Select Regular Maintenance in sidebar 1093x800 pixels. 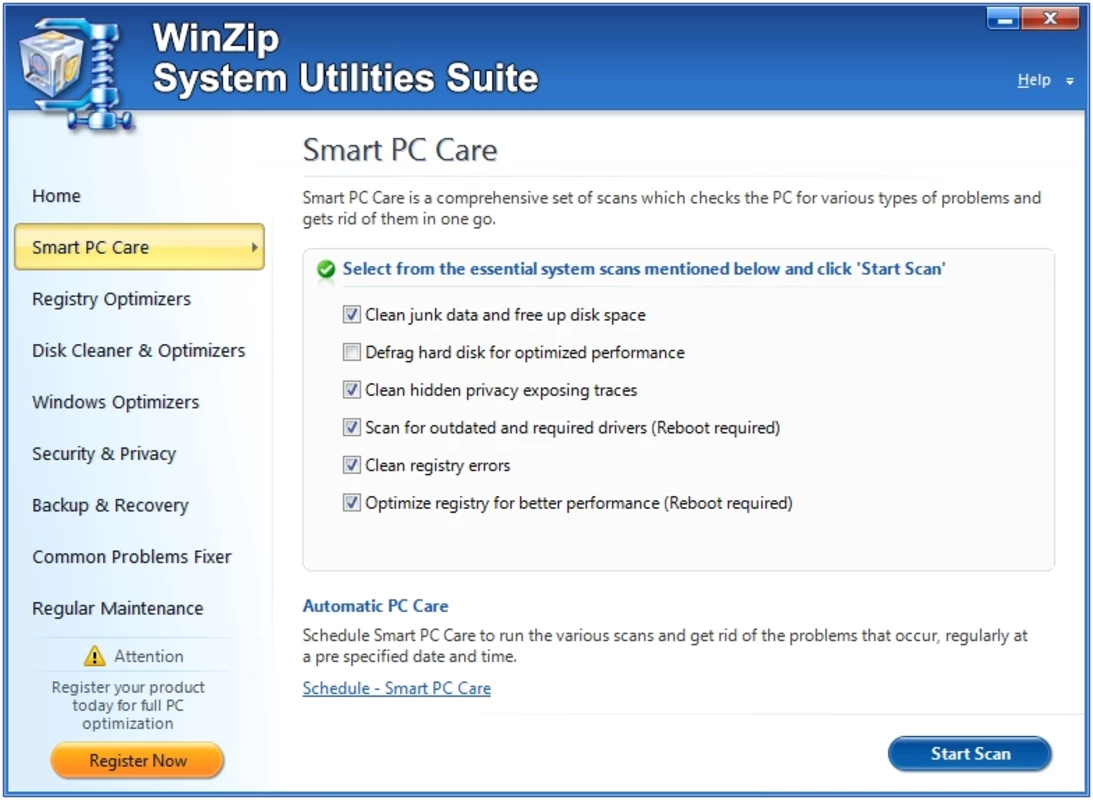[x=118, y=608]
